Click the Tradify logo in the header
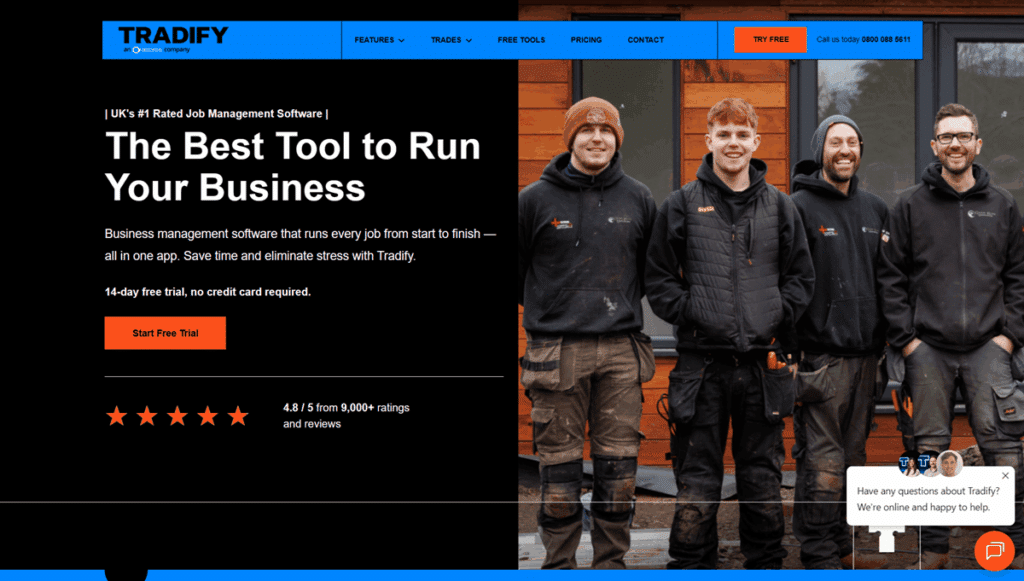 [x=173, y=36]
